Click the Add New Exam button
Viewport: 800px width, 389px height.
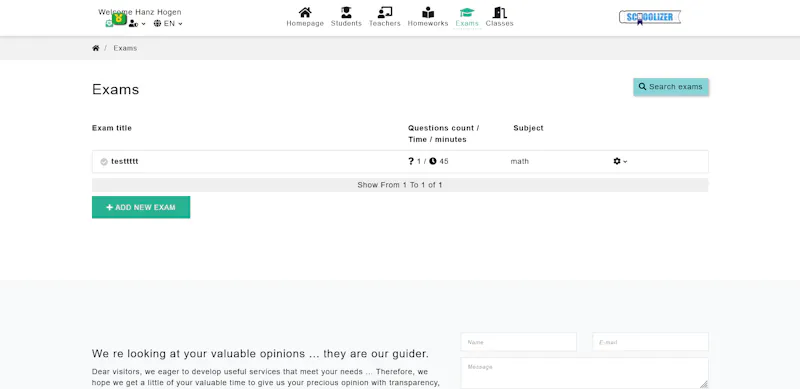pos(141,207)
